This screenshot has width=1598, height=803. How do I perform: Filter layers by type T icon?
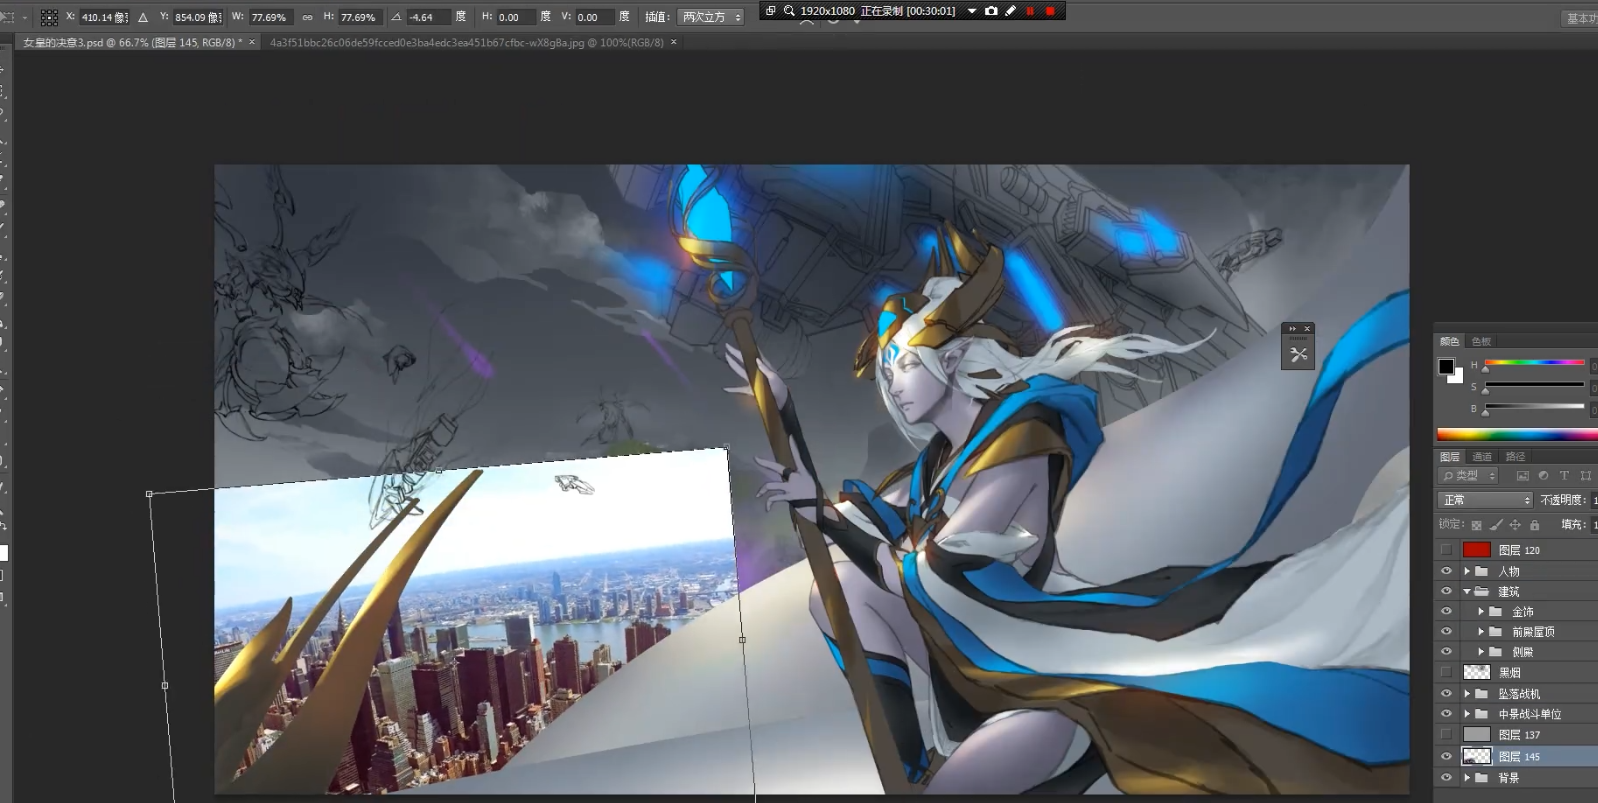(x=1564, y=476)
